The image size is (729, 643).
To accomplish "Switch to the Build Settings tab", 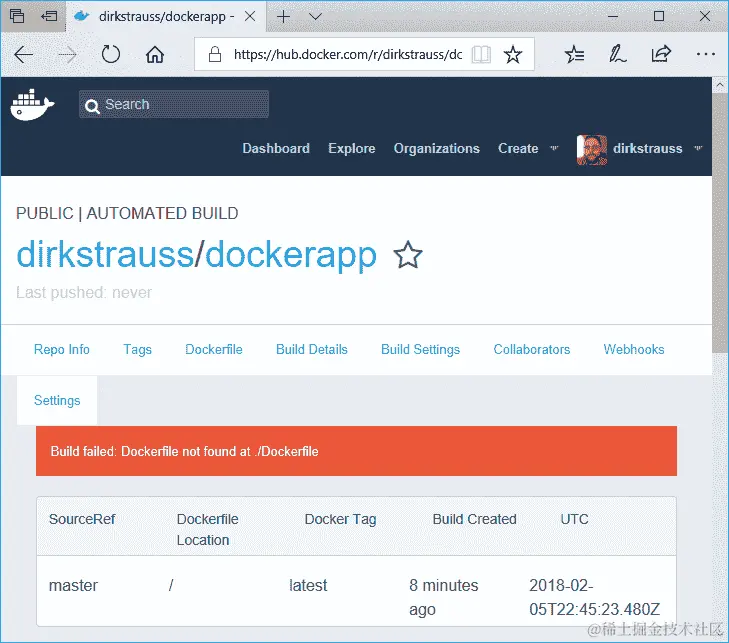I will 420,349.
